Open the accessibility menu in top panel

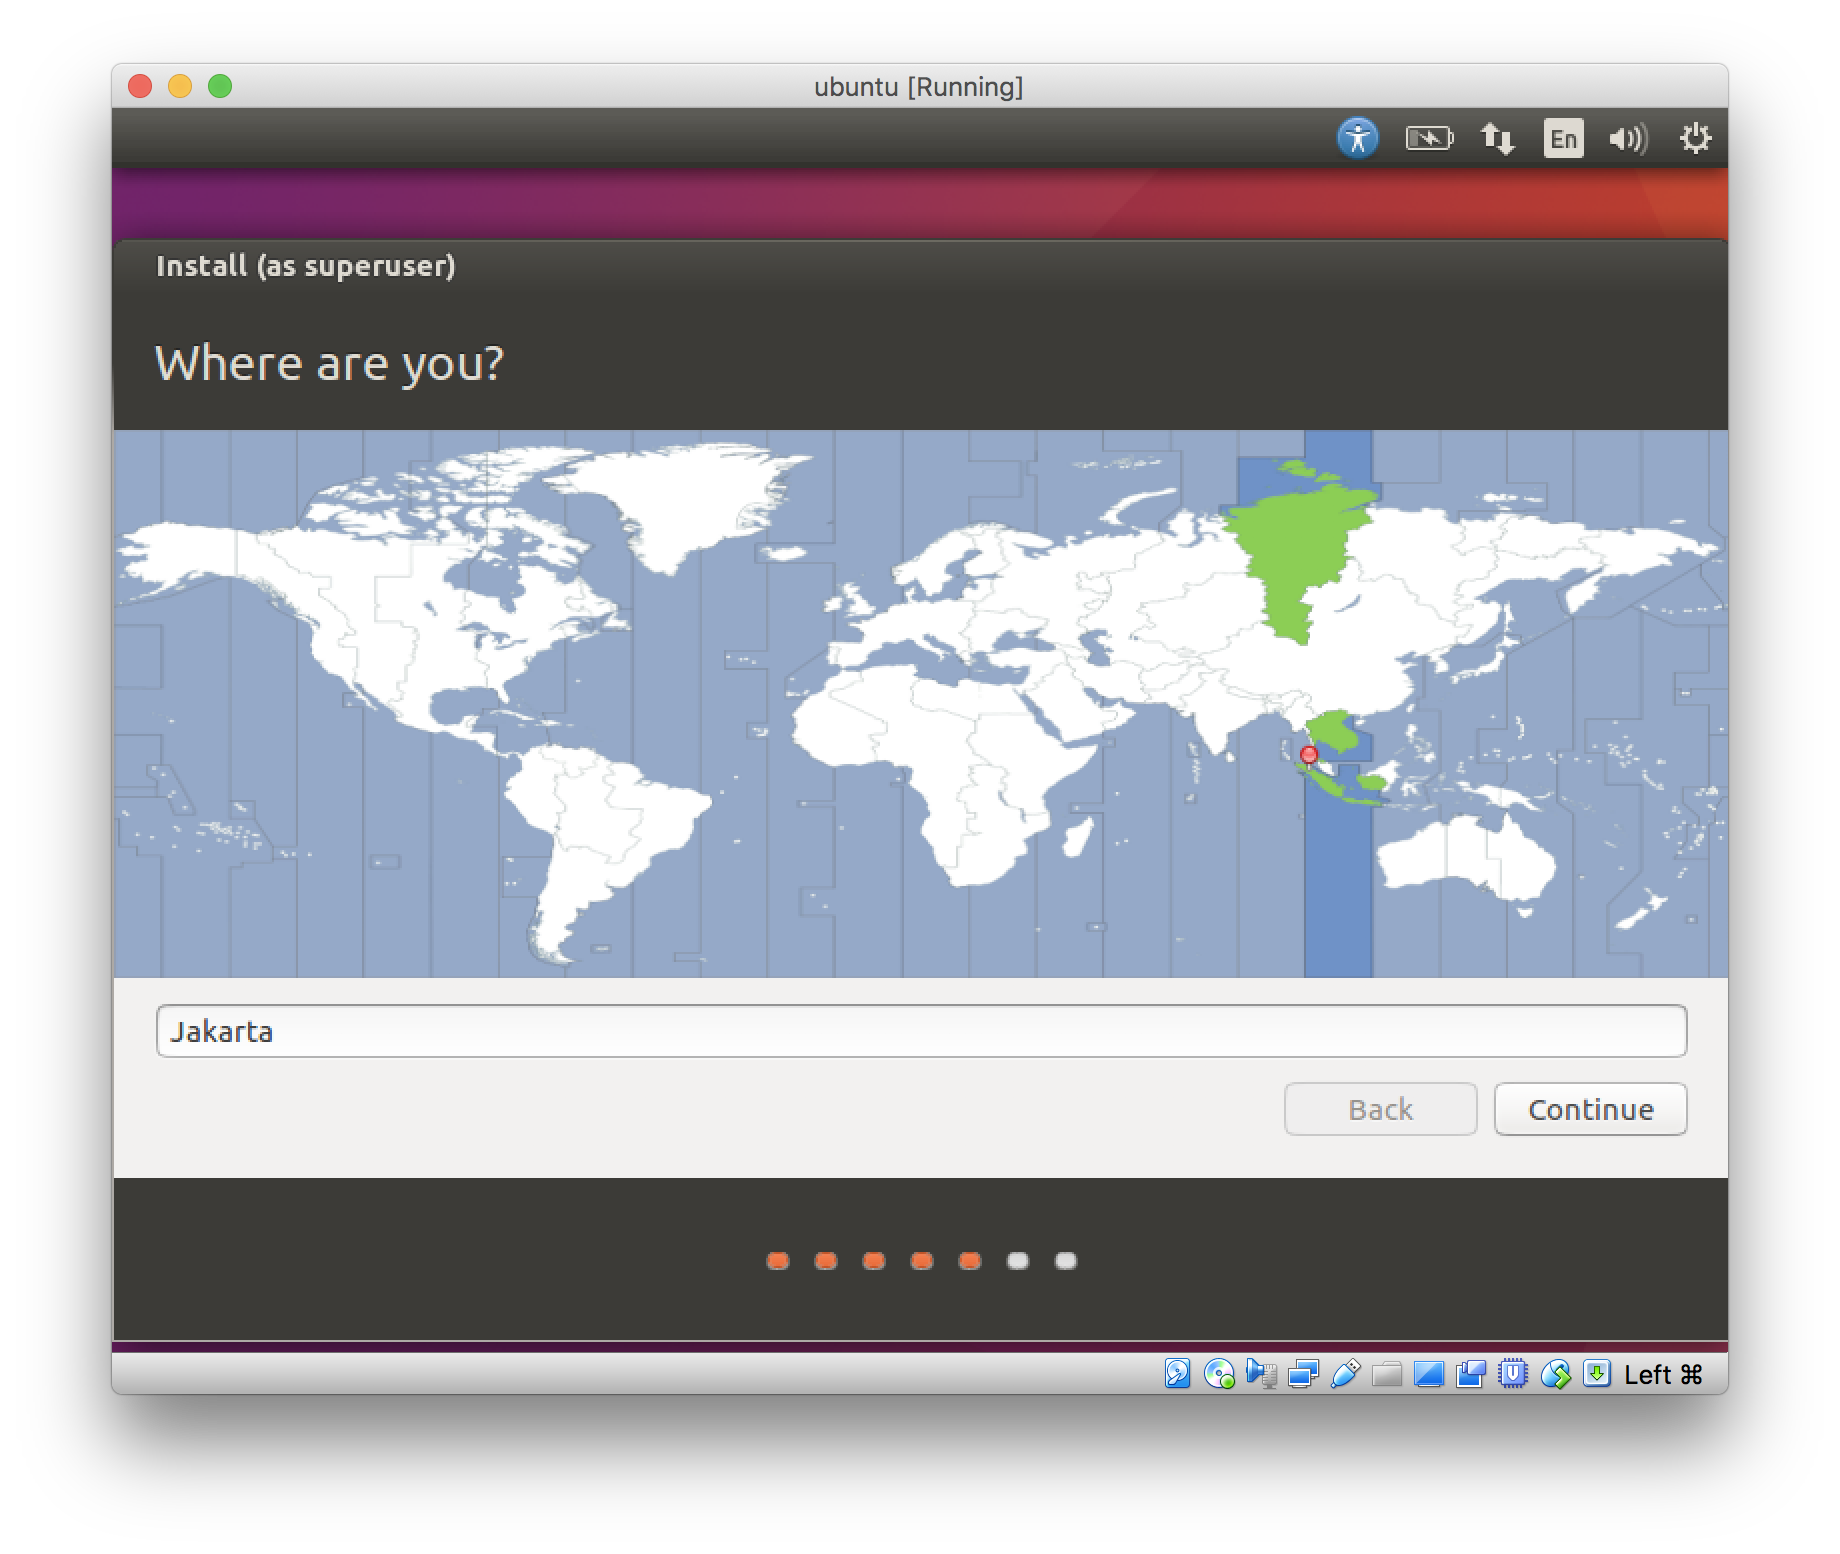pos(1357,138)
